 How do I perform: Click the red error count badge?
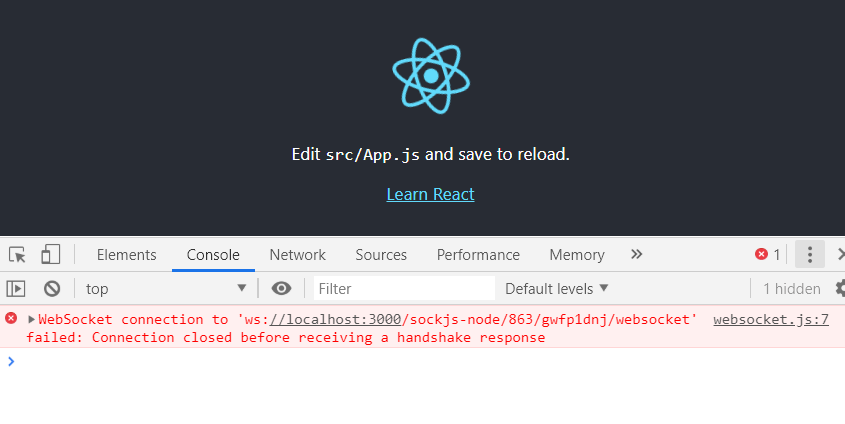pos(767,254)
